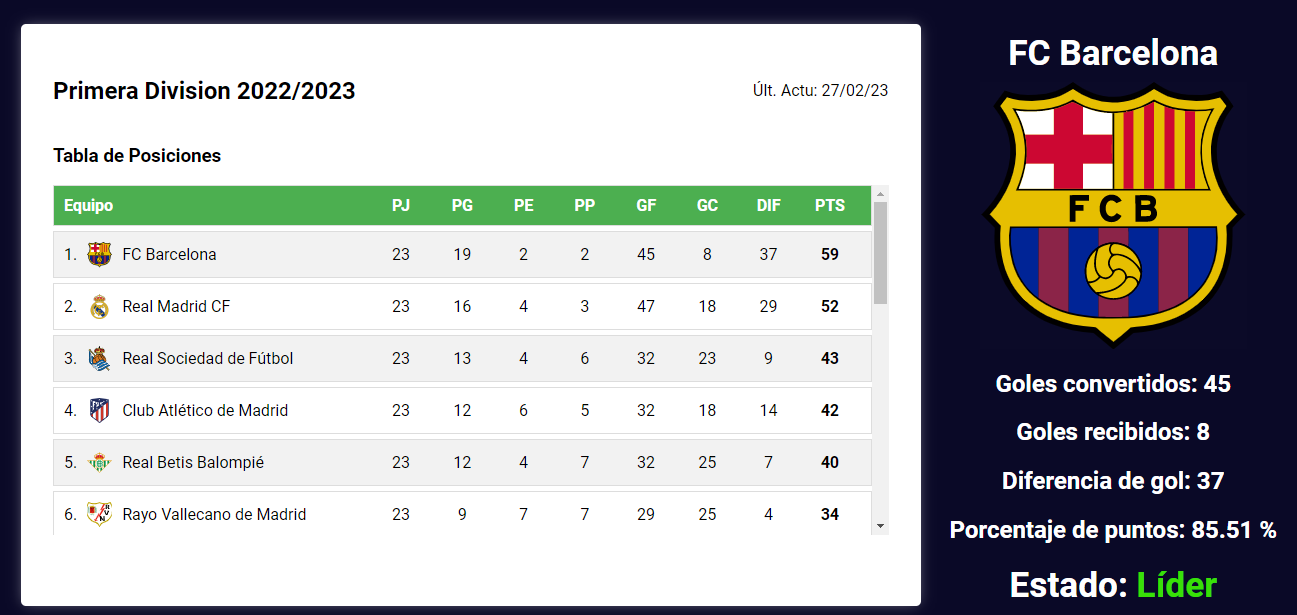
Task: Click the Real Betis Balompié row
Action: click(462, 462)
